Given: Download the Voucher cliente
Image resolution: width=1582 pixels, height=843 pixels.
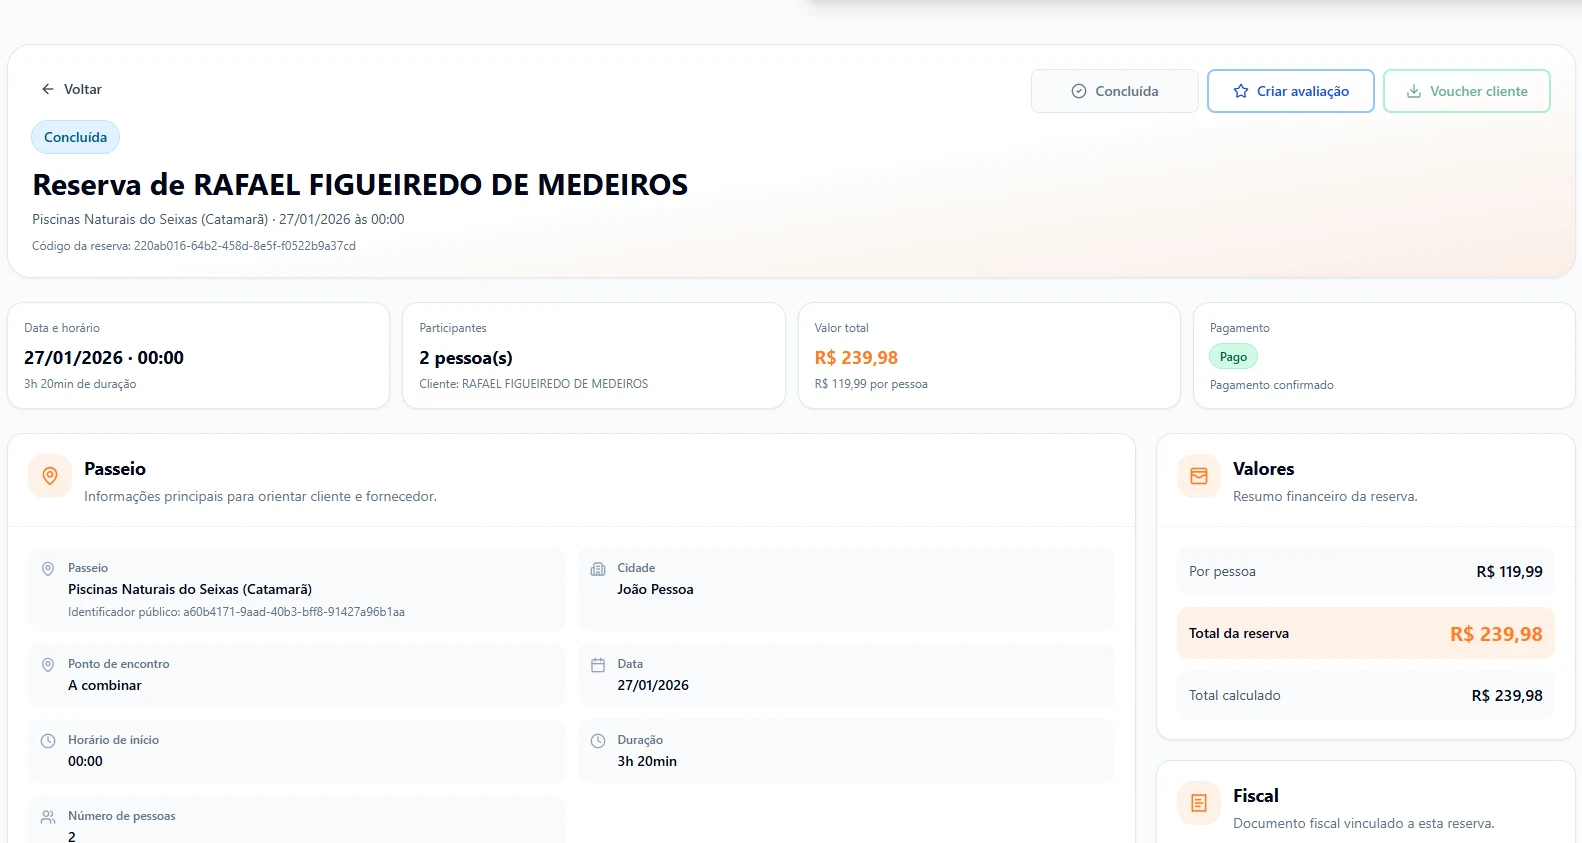Looking at the screenshot, I should tap(1466, 91).
